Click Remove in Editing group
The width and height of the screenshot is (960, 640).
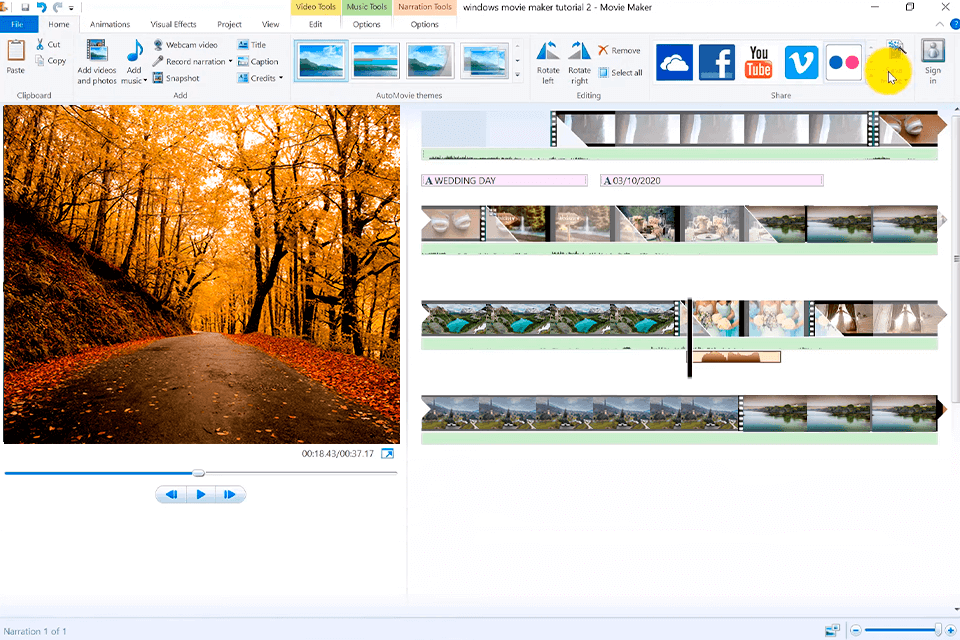point(619,50)
